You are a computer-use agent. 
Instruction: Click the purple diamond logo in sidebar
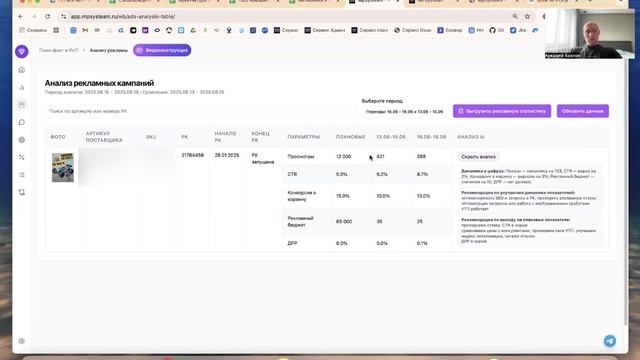pos(22,51)
